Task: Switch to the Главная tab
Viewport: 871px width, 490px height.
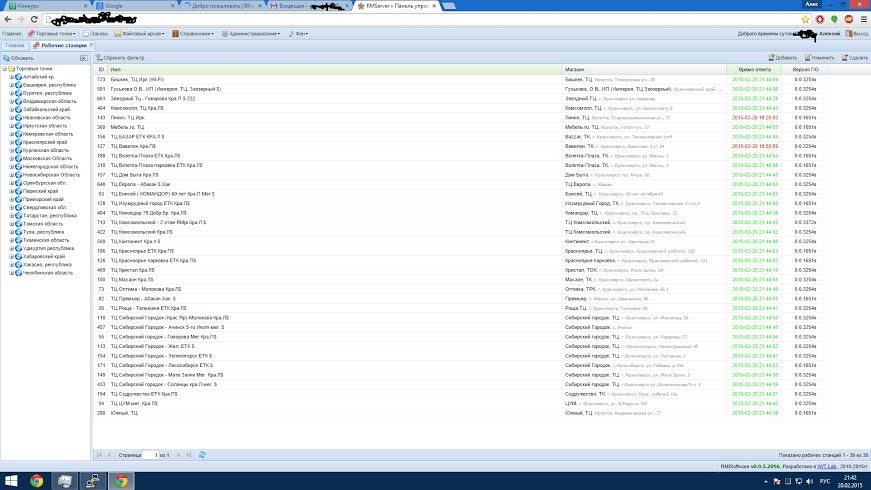Action: click(15, 46)
